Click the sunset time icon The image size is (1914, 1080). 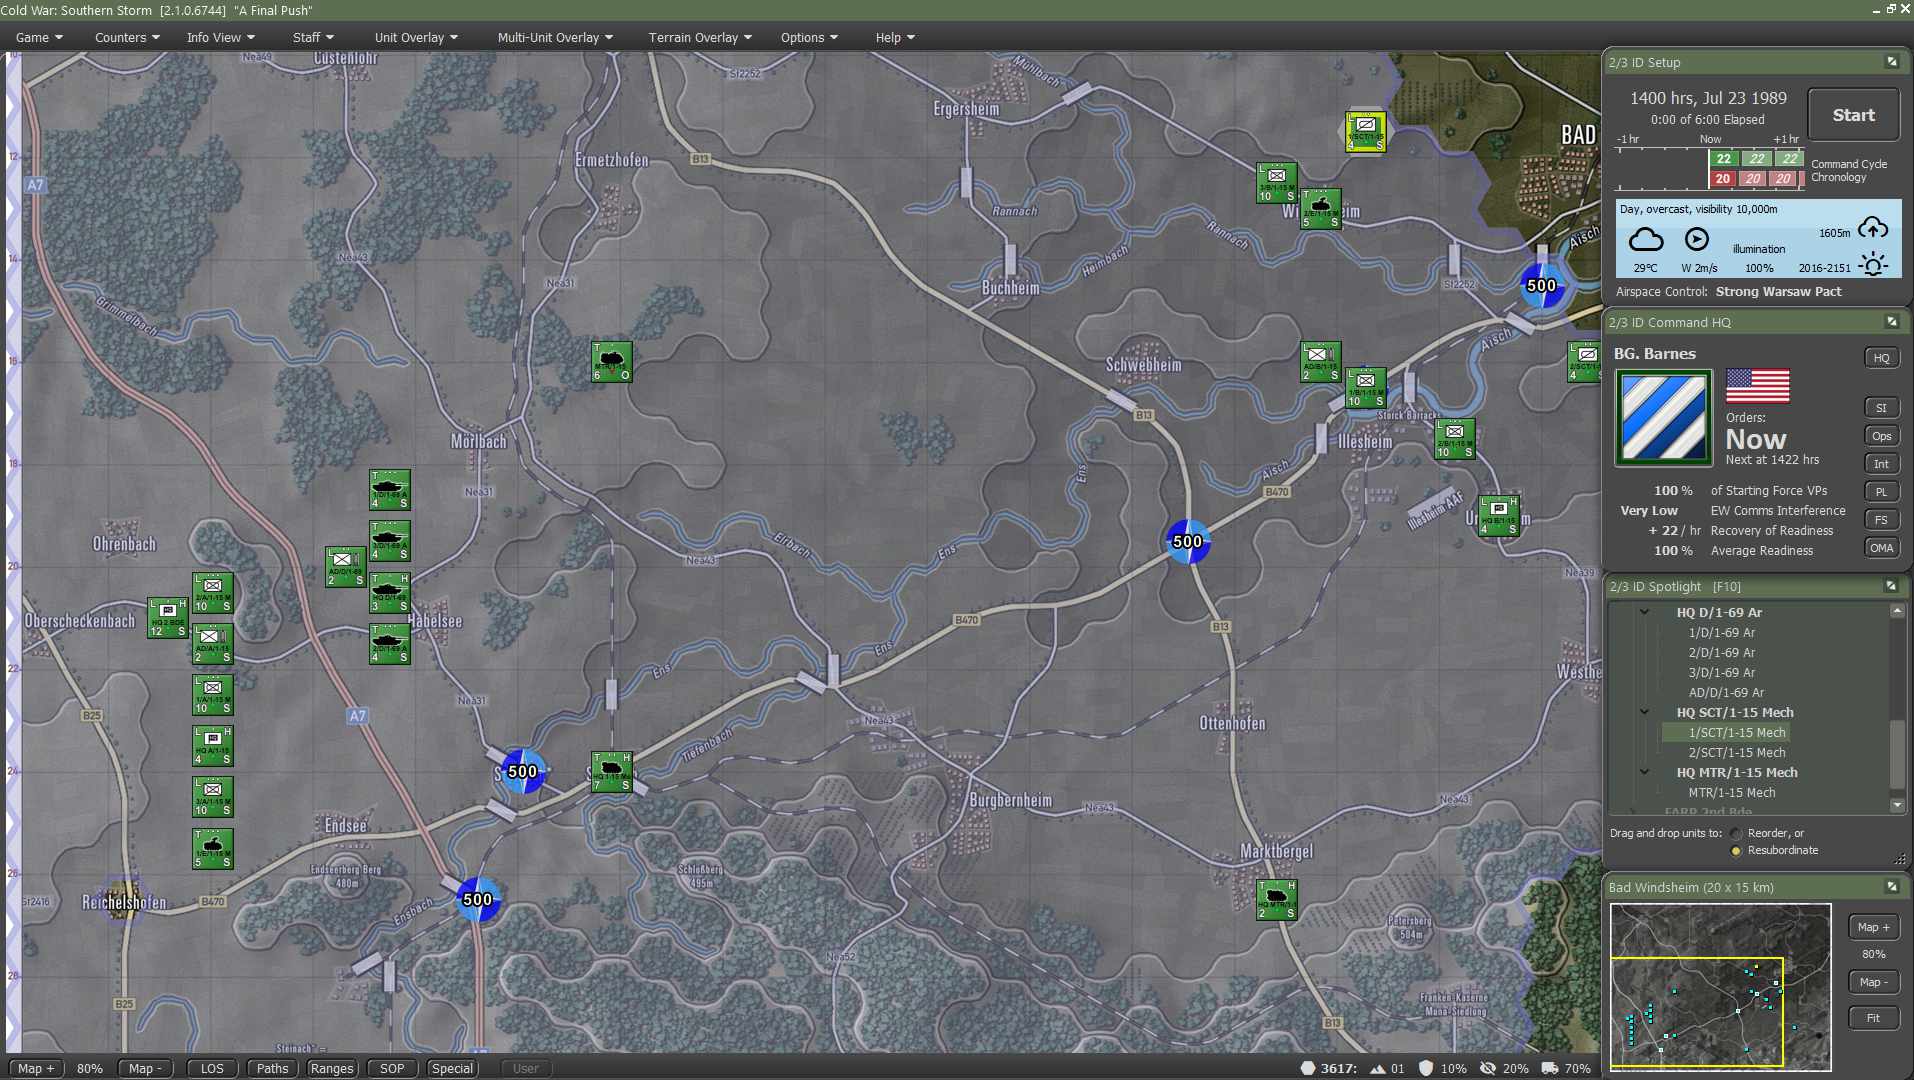pos(1873,265)
